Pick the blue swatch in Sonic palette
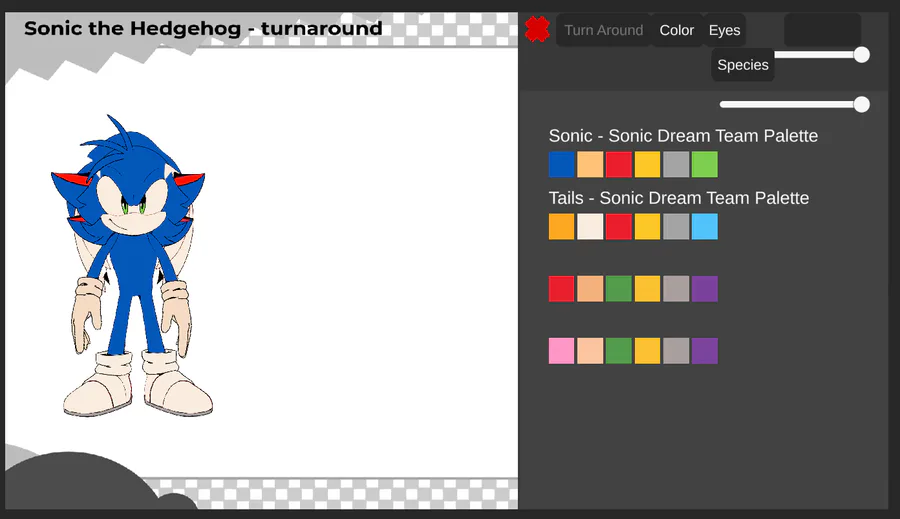900x519 pixels. [x=561, y=164]
